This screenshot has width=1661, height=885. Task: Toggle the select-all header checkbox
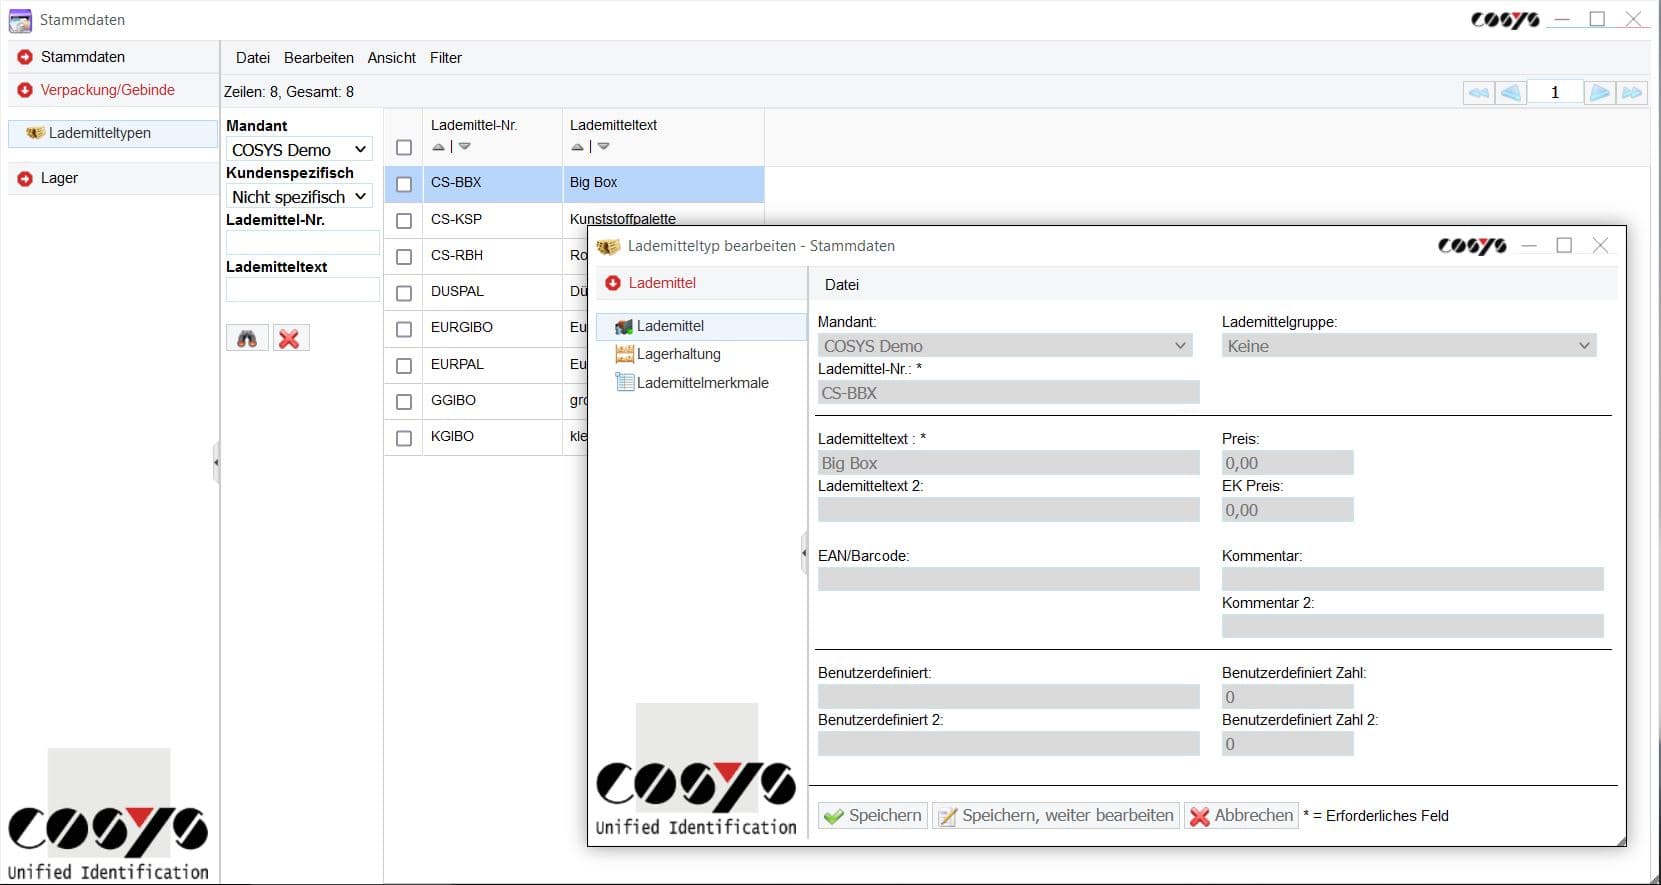click(404, 148)
